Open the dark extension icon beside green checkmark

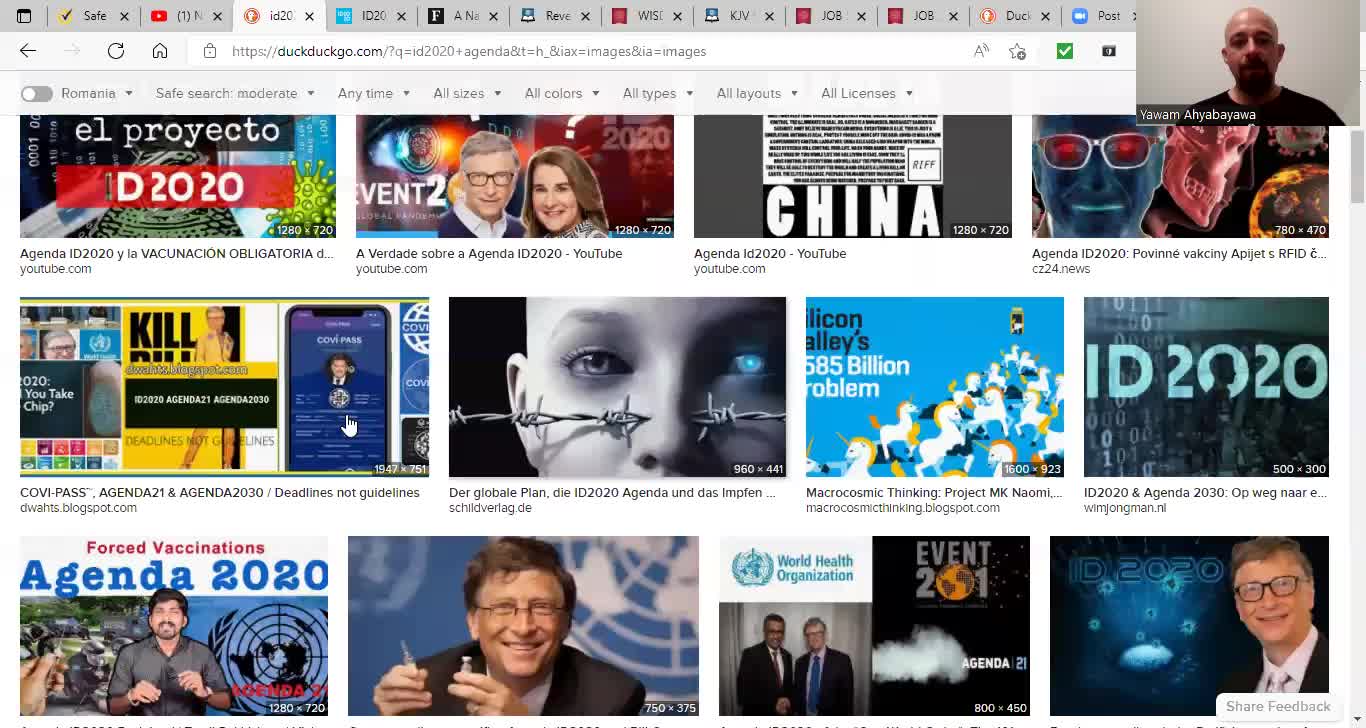(1109, 51)
